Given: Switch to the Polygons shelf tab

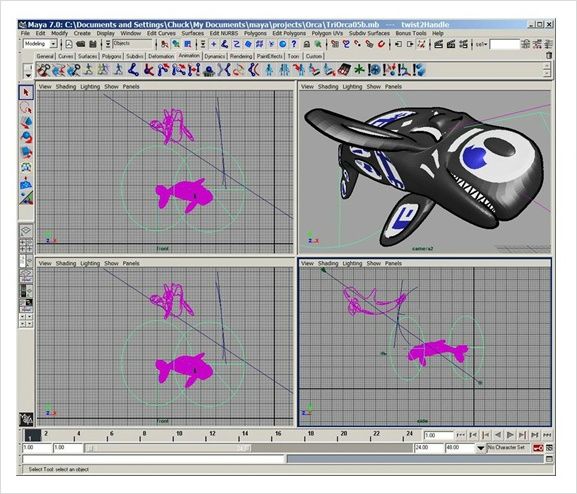Looking at the screenshot, I should click(x=111, y=56).
